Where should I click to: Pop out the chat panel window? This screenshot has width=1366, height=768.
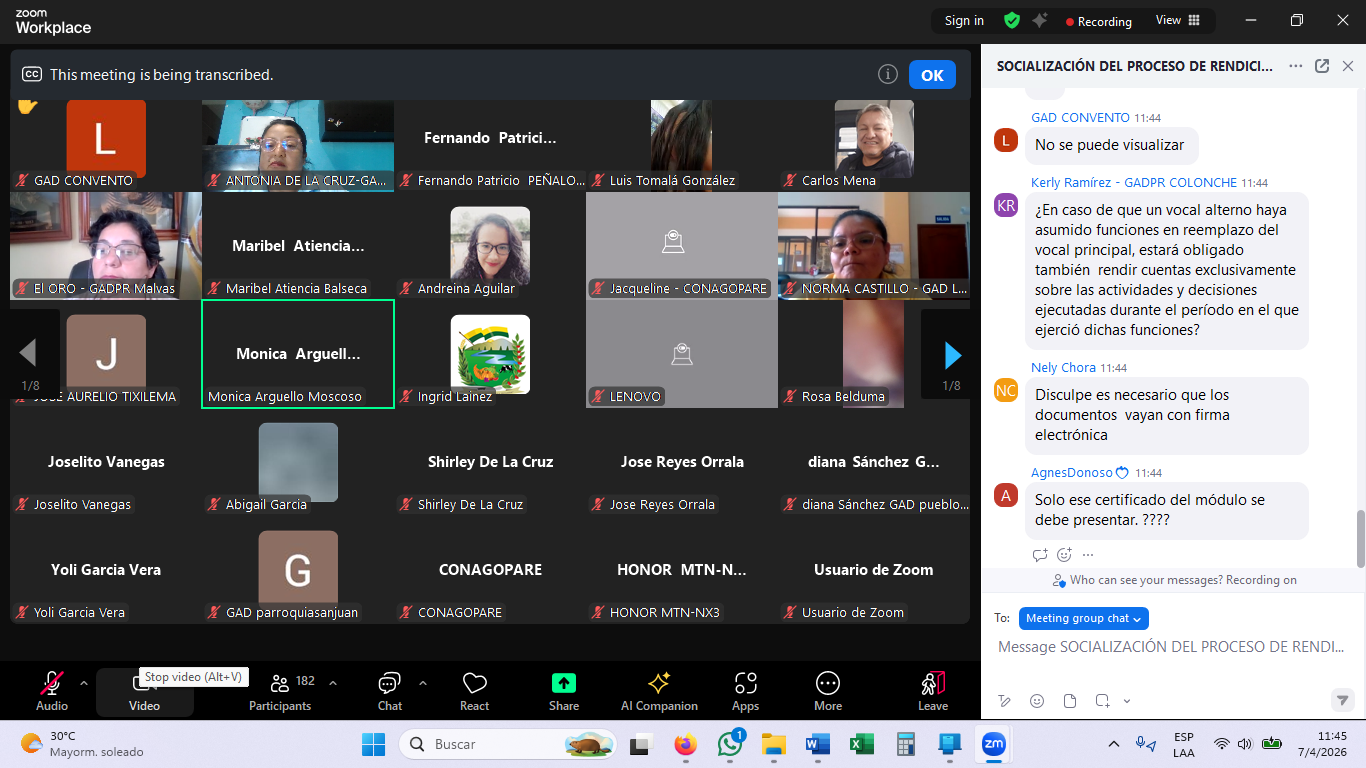[1322, 66]
